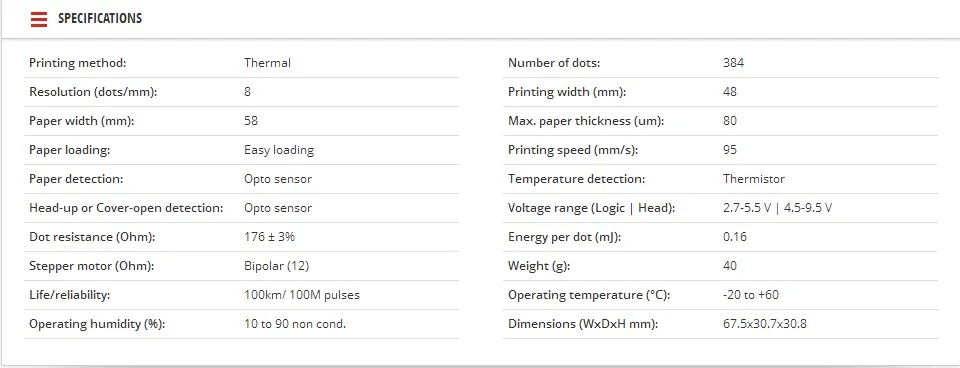Click the Paper detection Opto sensor value
Image resolution: width=960 pixels, height=368 pixels.
pos(278,179)
